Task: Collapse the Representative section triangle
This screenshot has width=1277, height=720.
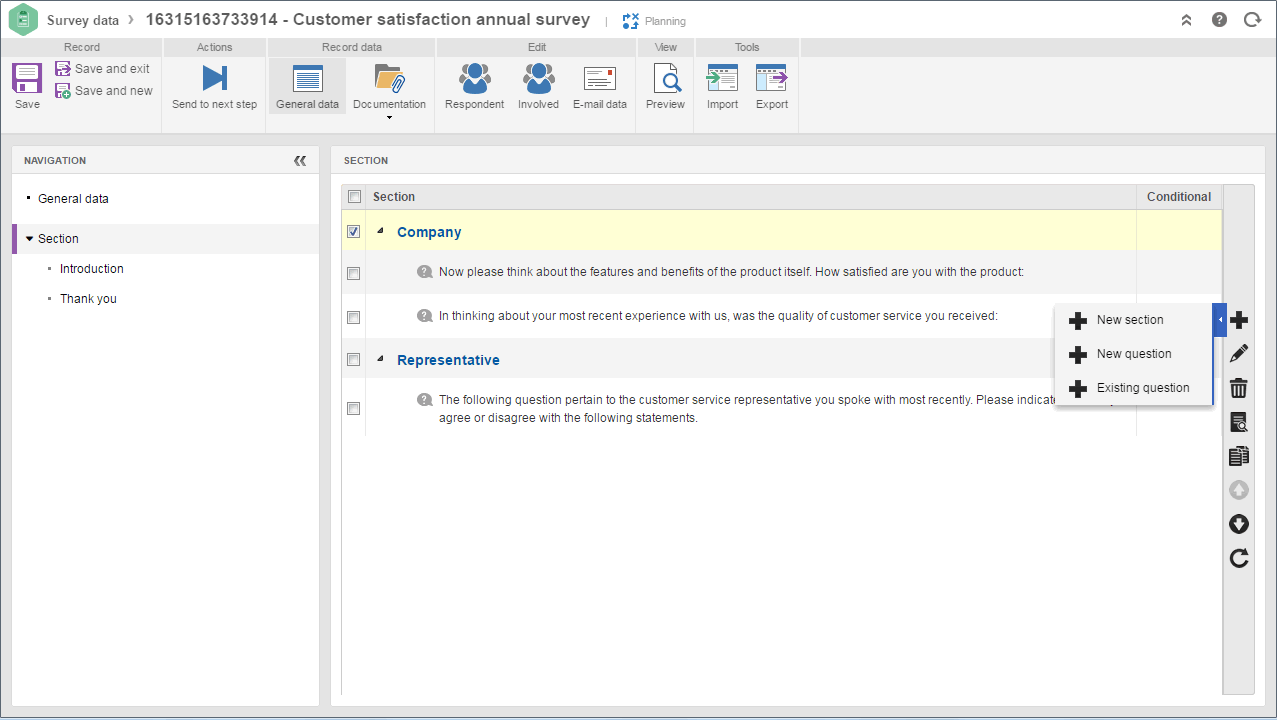Action: 380,359
